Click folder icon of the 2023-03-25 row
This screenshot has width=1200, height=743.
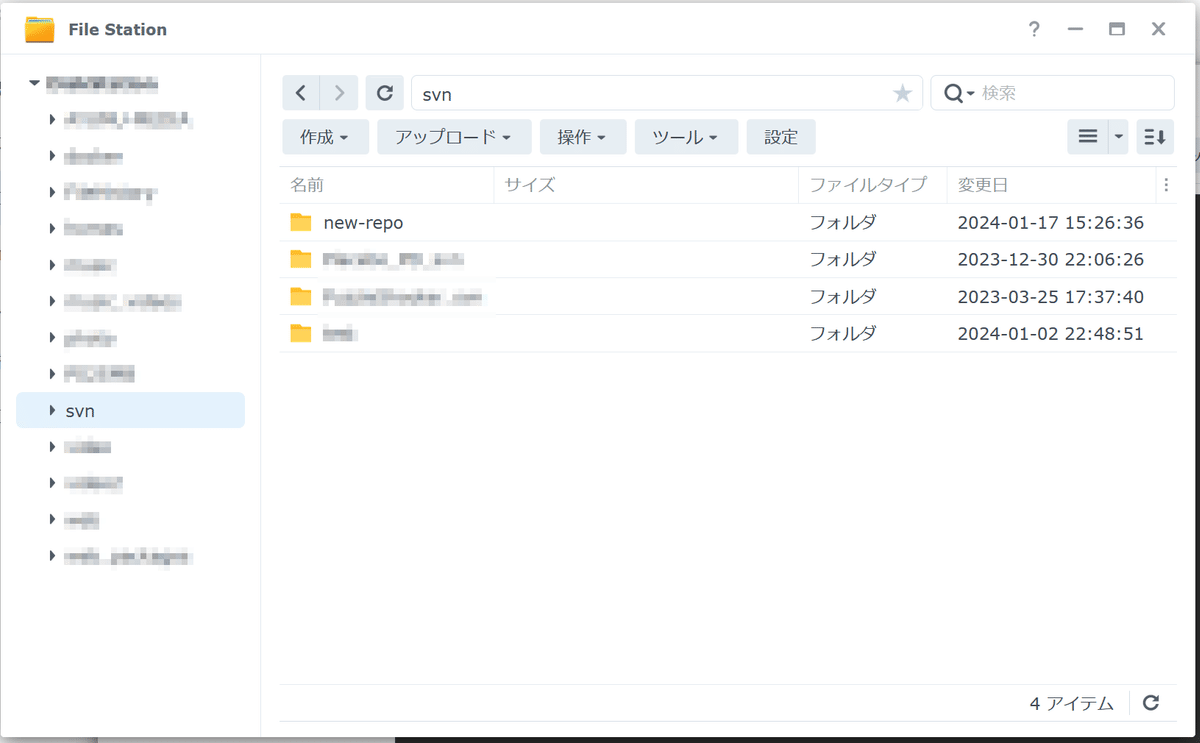301,296
